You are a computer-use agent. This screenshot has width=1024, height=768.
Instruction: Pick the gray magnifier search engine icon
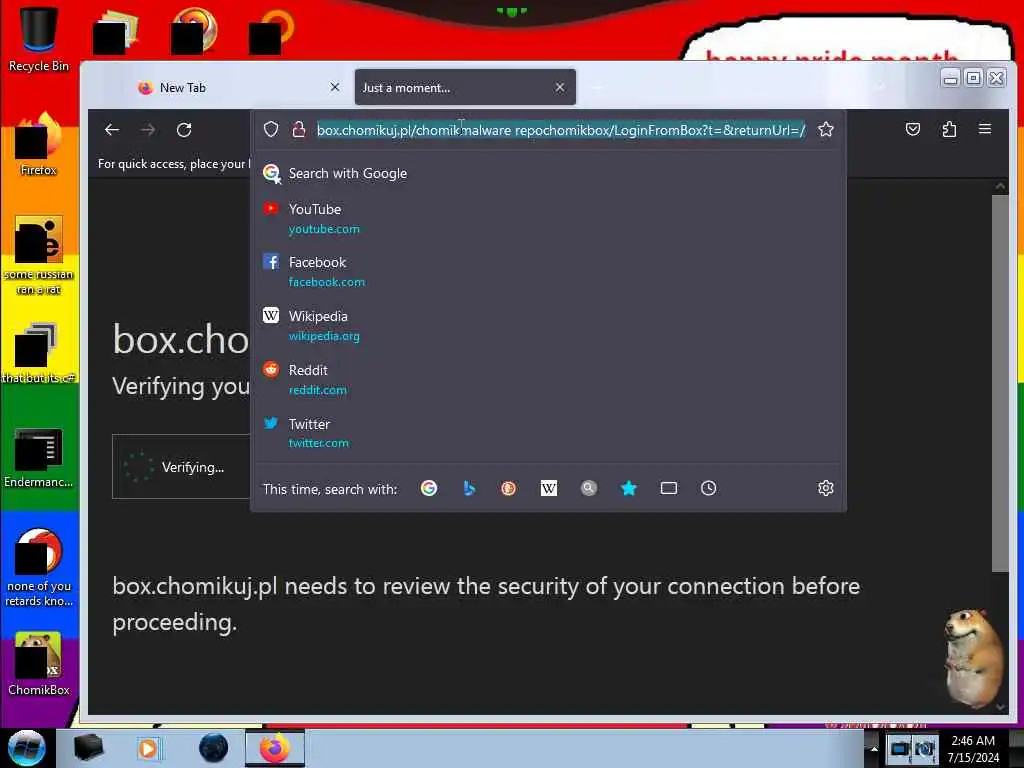[588, 488]
